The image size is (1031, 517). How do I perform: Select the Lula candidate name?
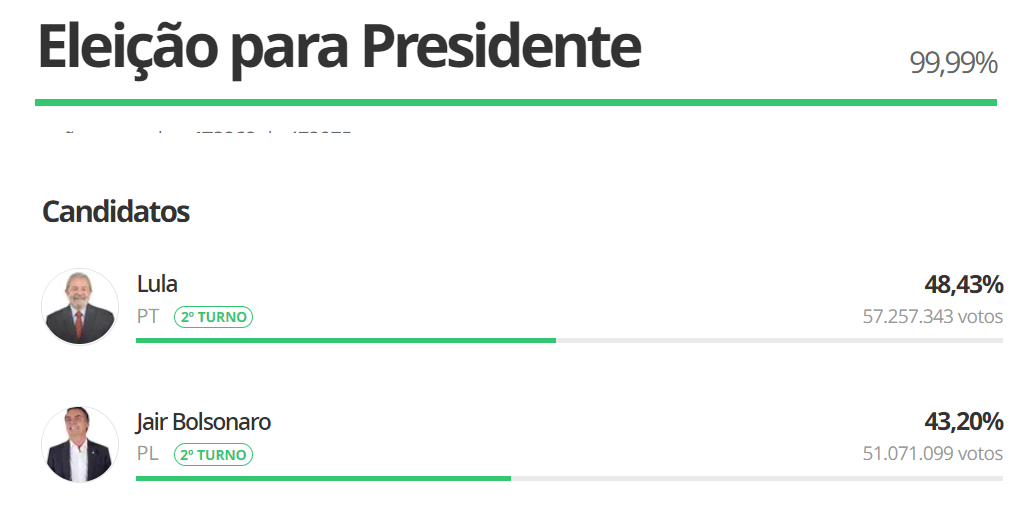(157, 284)
